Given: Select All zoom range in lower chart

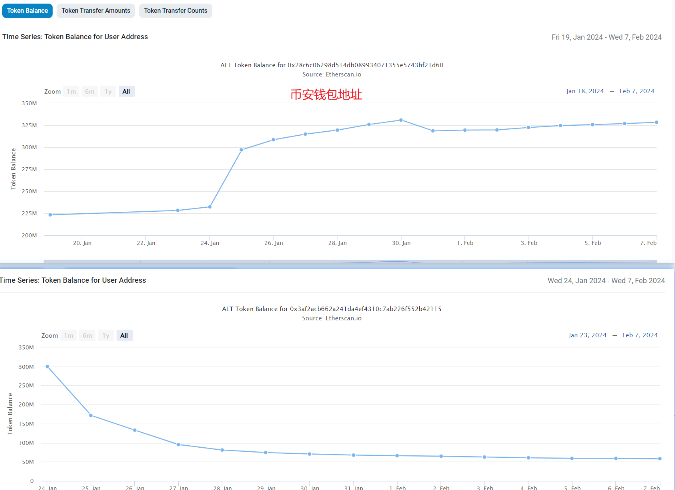Looking at the screenshot, I should point(124,336).
